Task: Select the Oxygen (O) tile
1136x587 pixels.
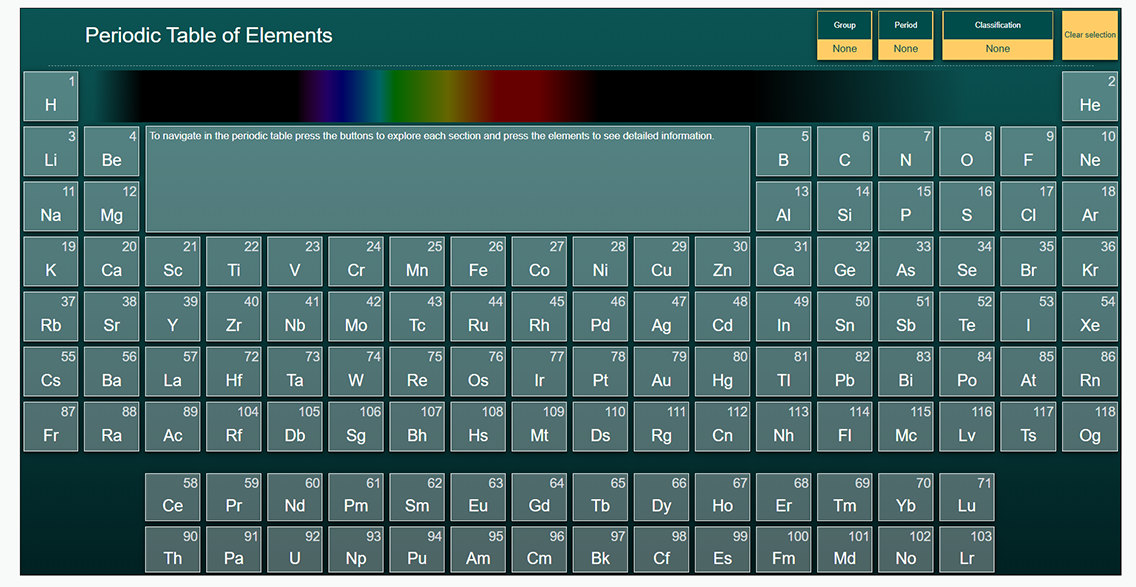Action: (967, 151)
